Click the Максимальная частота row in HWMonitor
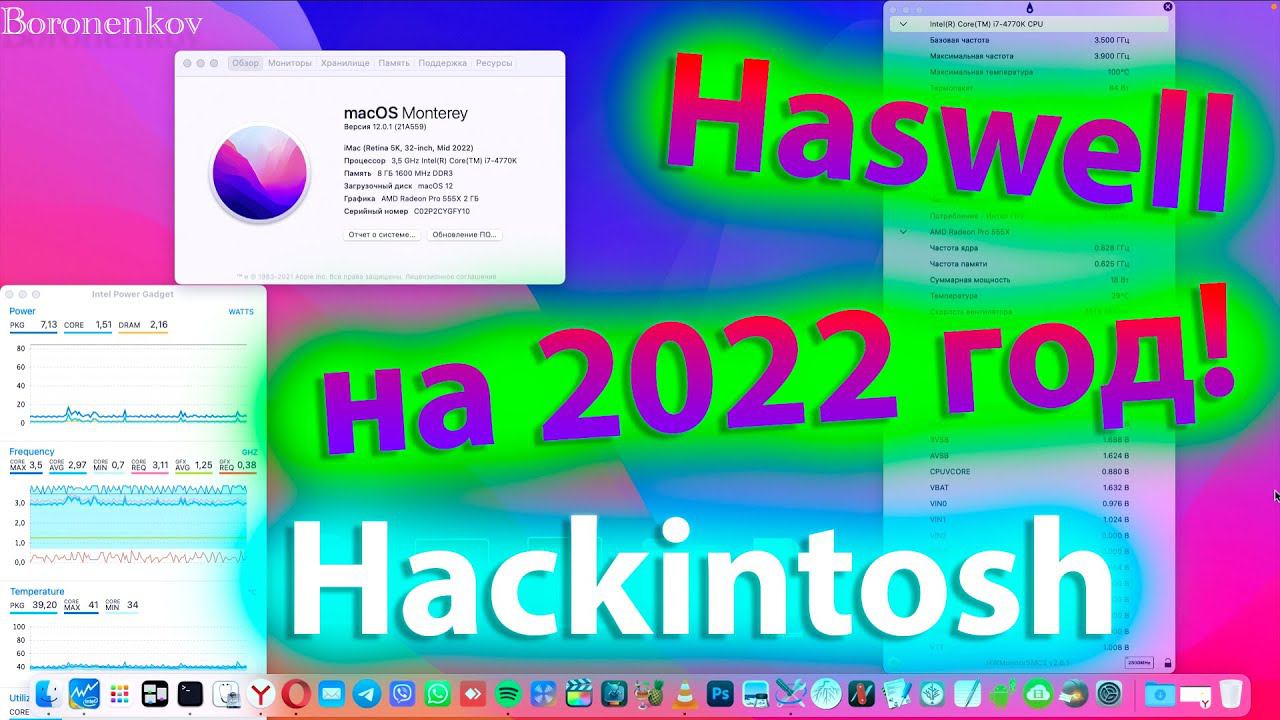The image size is (1280, 720). pos(1029,56)
